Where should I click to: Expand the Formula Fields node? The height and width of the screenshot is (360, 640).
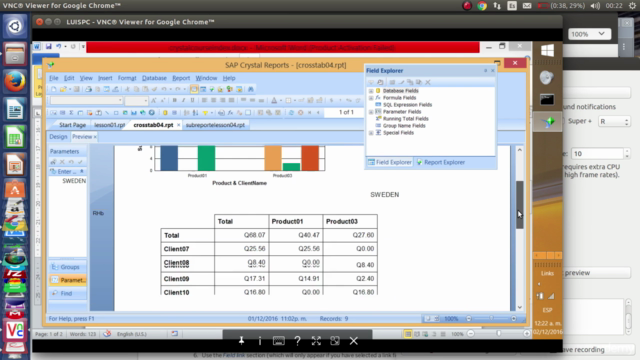(x=371, y=98)
